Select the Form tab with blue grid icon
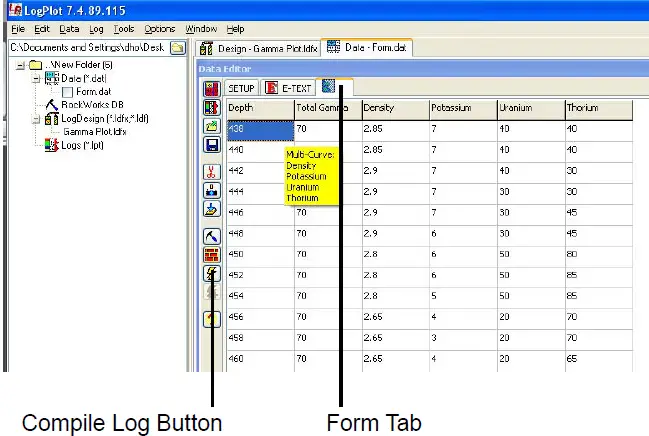This screenshot has height=436, width=649. coord(334,87)
